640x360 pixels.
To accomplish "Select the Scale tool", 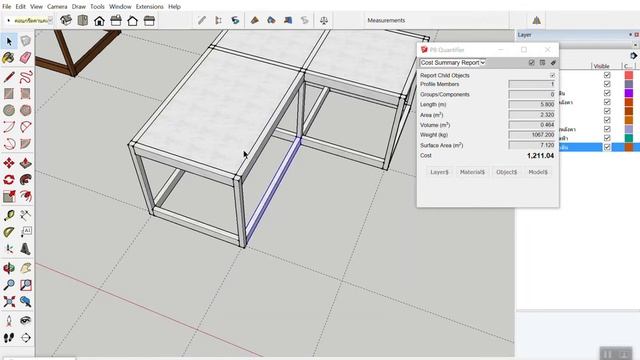I will pos(9,196).
